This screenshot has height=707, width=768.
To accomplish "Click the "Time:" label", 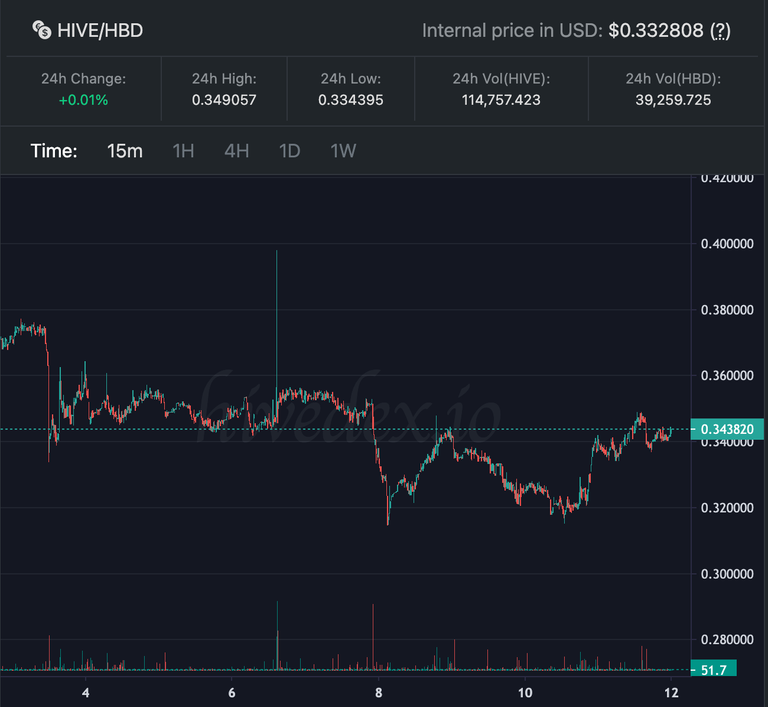I will (54, 151).
